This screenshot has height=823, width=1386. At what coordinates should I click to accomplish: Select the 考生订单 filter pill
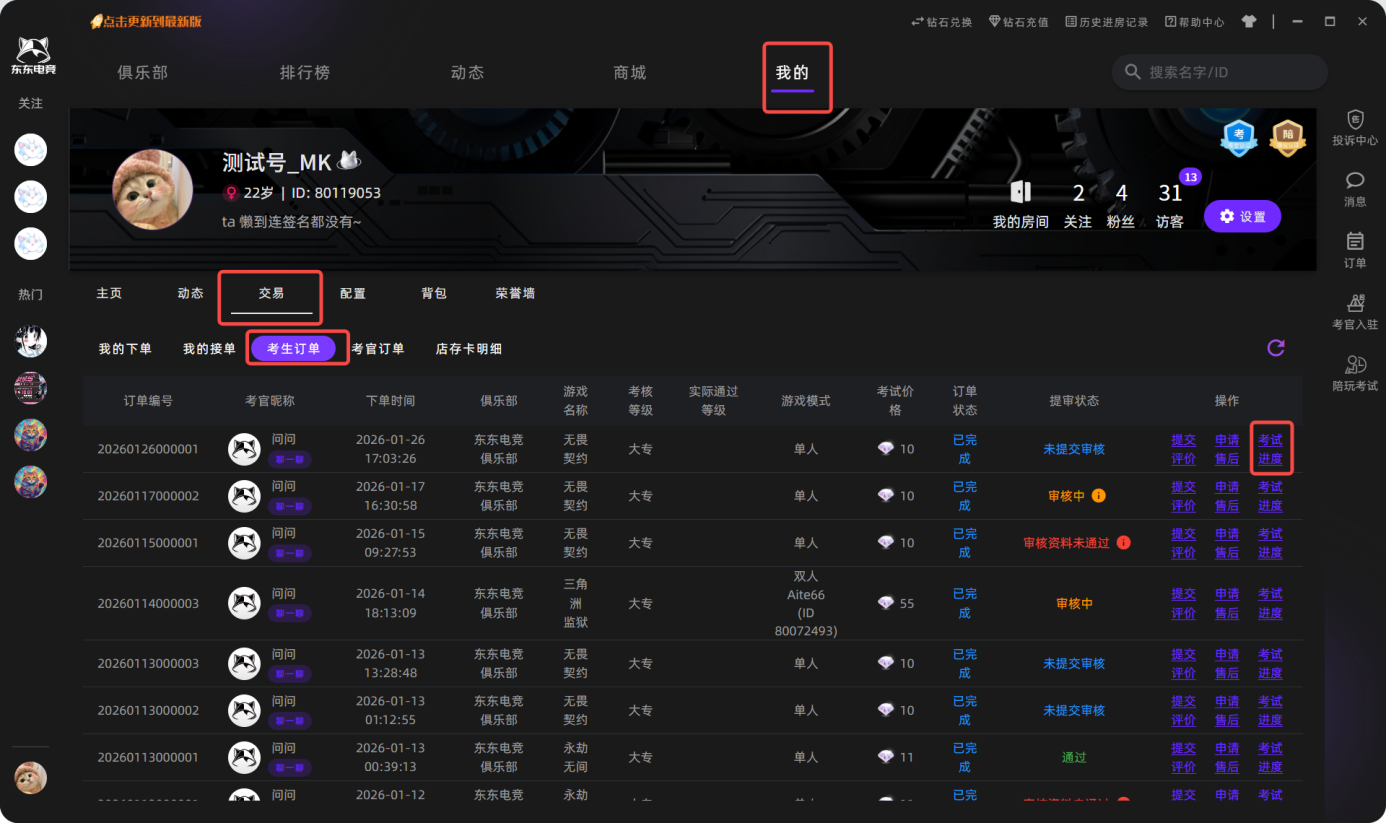click(293, 348)
